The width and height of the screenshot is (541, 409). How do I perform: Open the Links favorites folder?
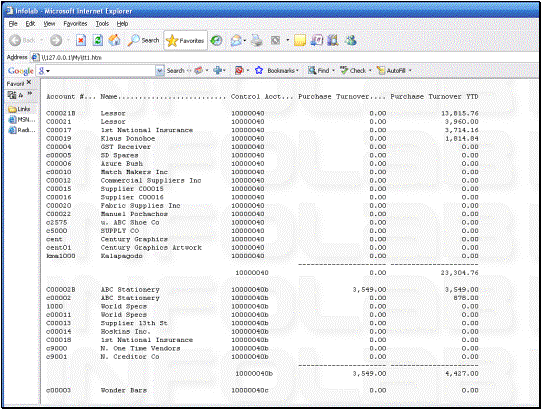click(x=19, y=109)
